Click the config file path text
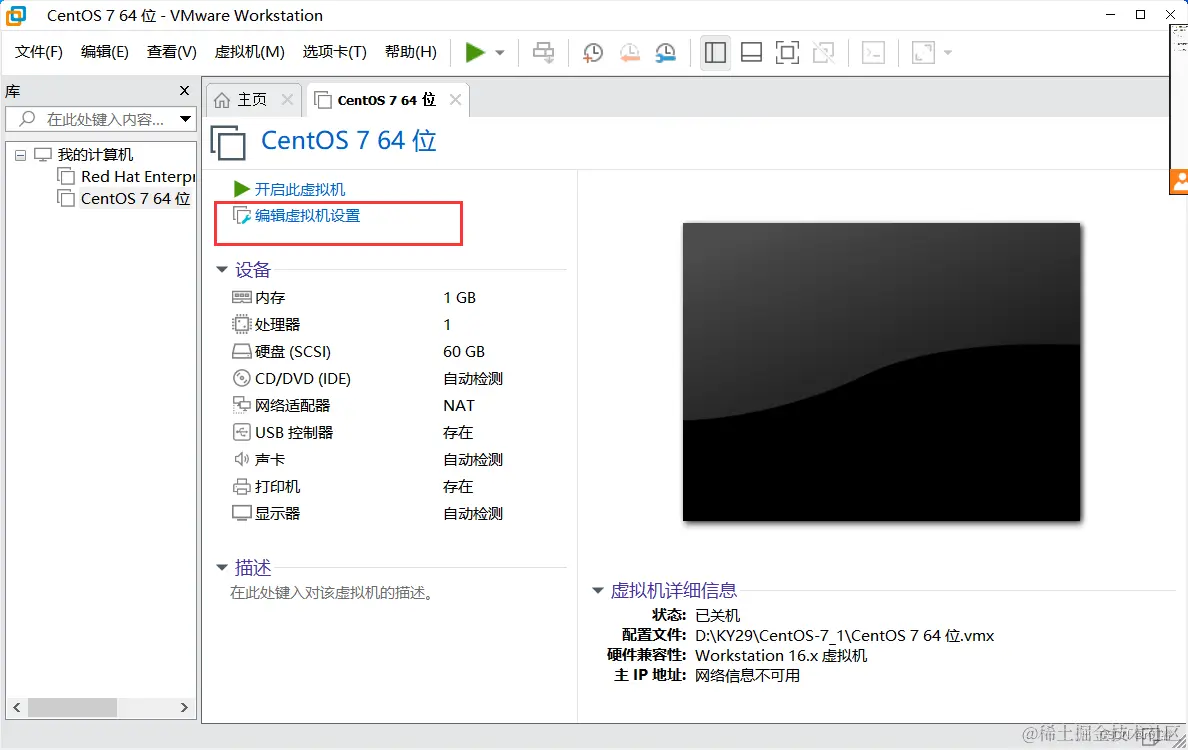Viewport: 1188px width, 750px height. (845, 636)
